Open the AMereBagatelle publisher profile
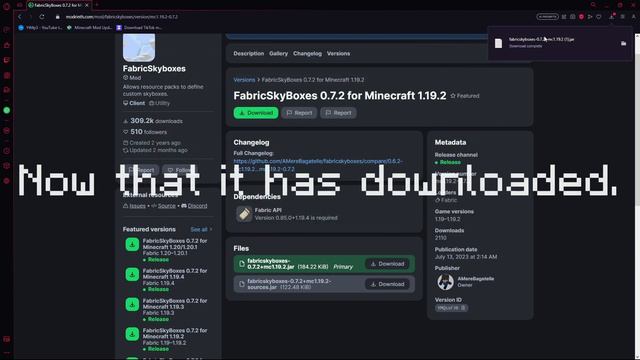The height and width of the screenshot is (360, 640). coord(476,279)
